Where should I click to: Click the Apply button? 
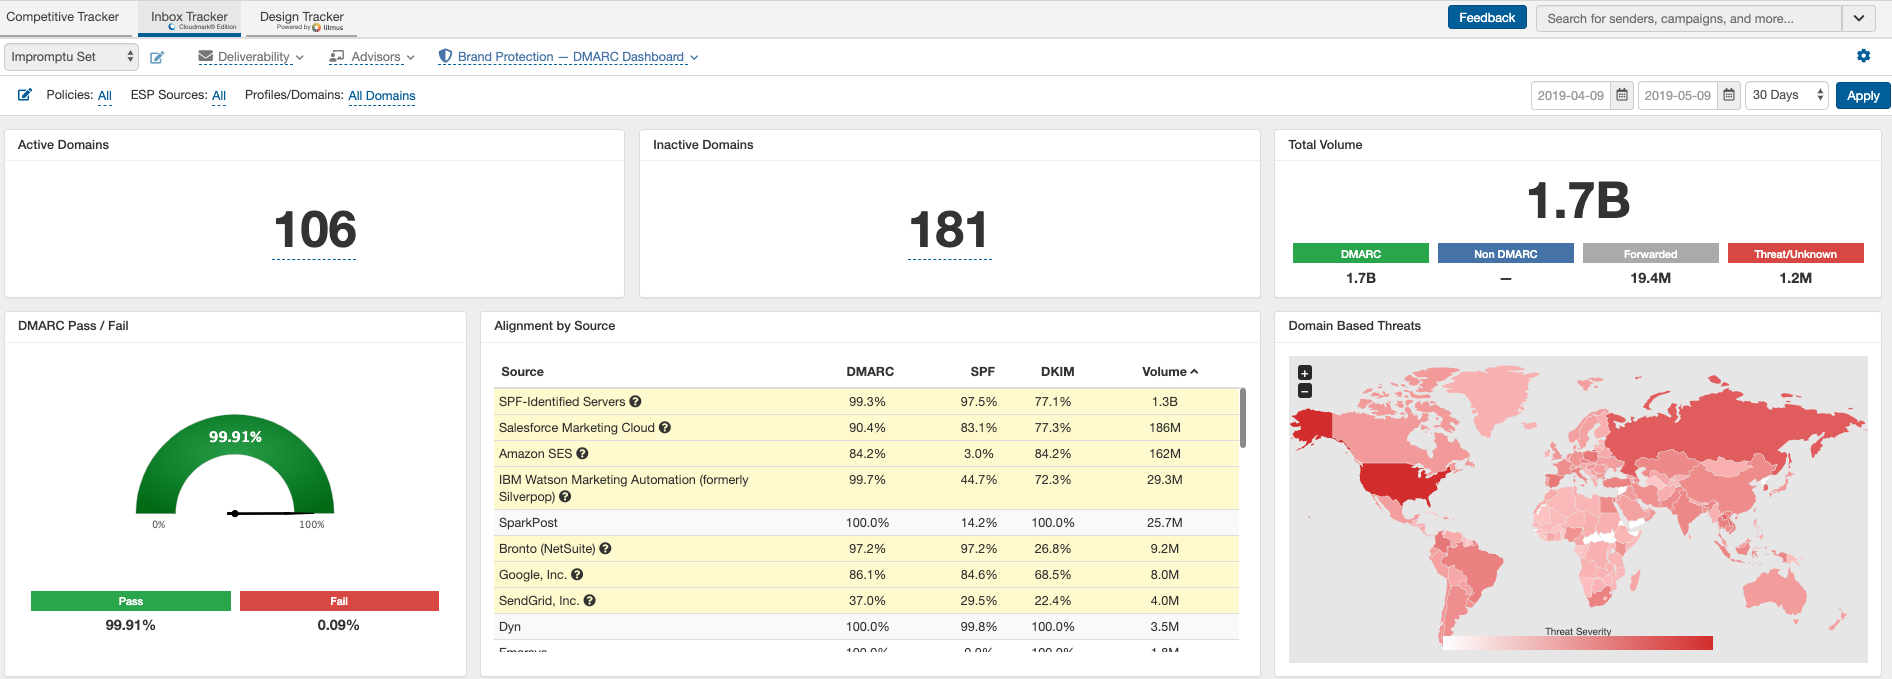tap(1863, 96)
